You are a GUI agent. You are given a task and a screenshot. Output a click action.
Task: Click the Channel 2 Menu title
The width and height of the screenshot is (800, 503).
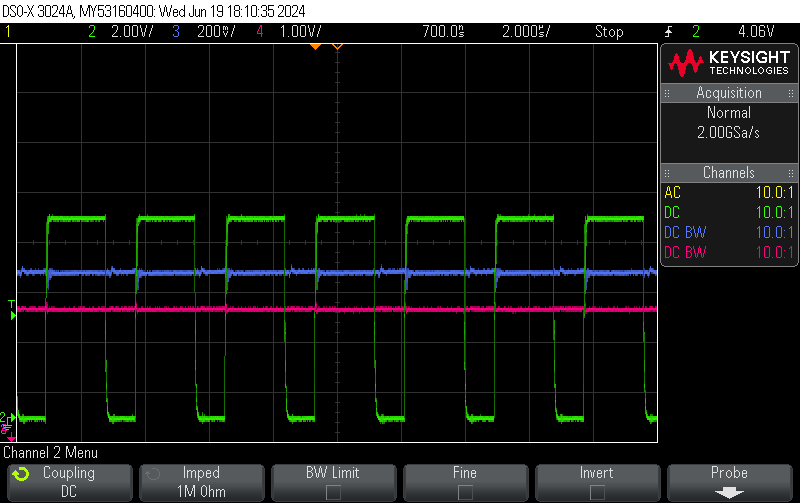point(51,453)
